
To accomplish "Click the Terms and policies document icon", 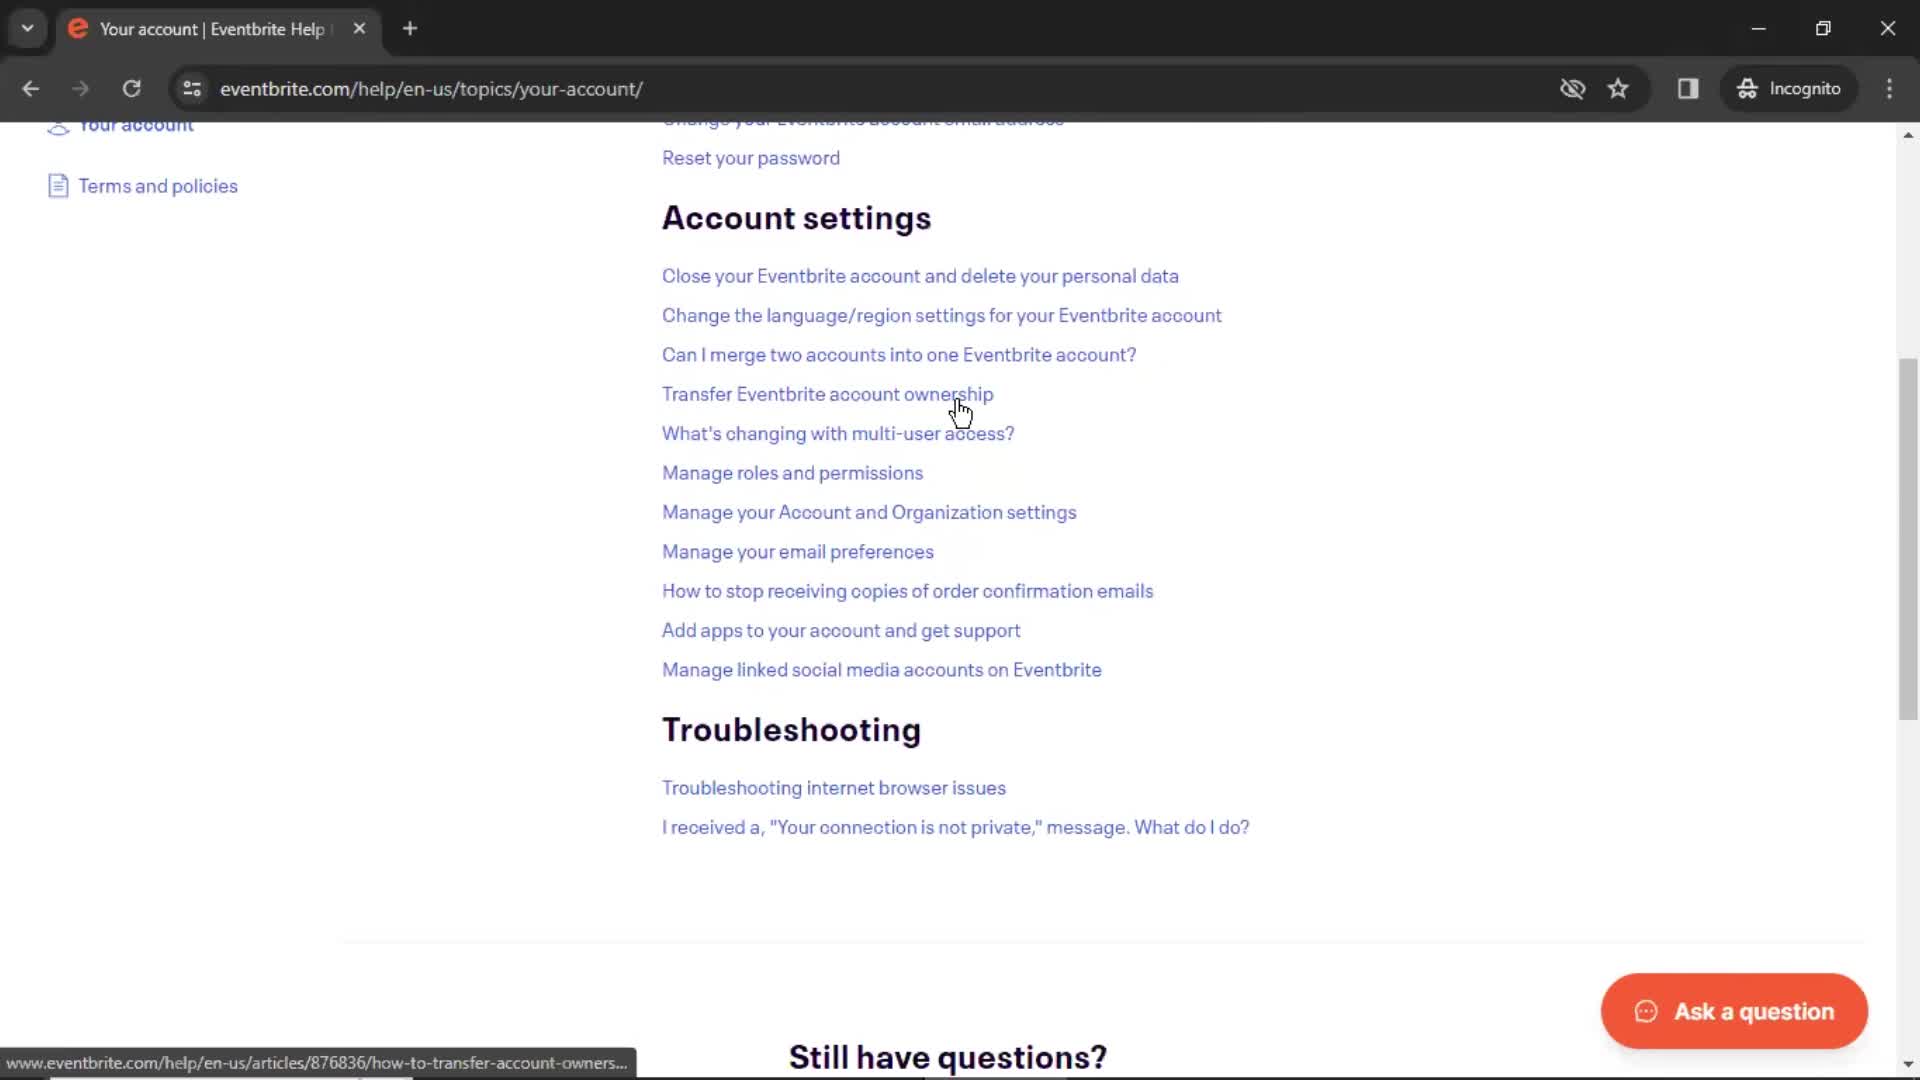I will 58,186.
